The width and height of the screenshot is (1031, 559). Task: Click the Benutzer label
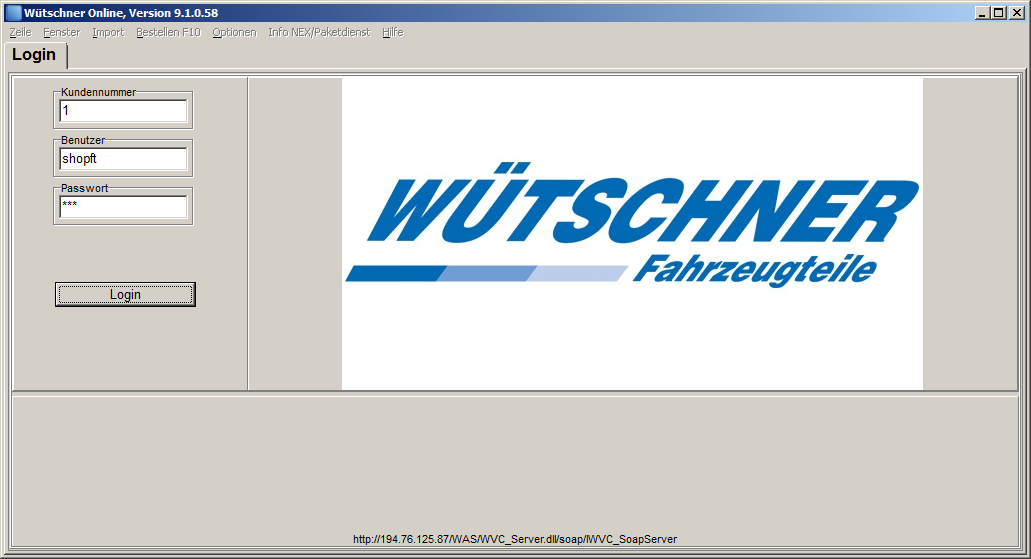pyautogui.click(x=83, y=140)
